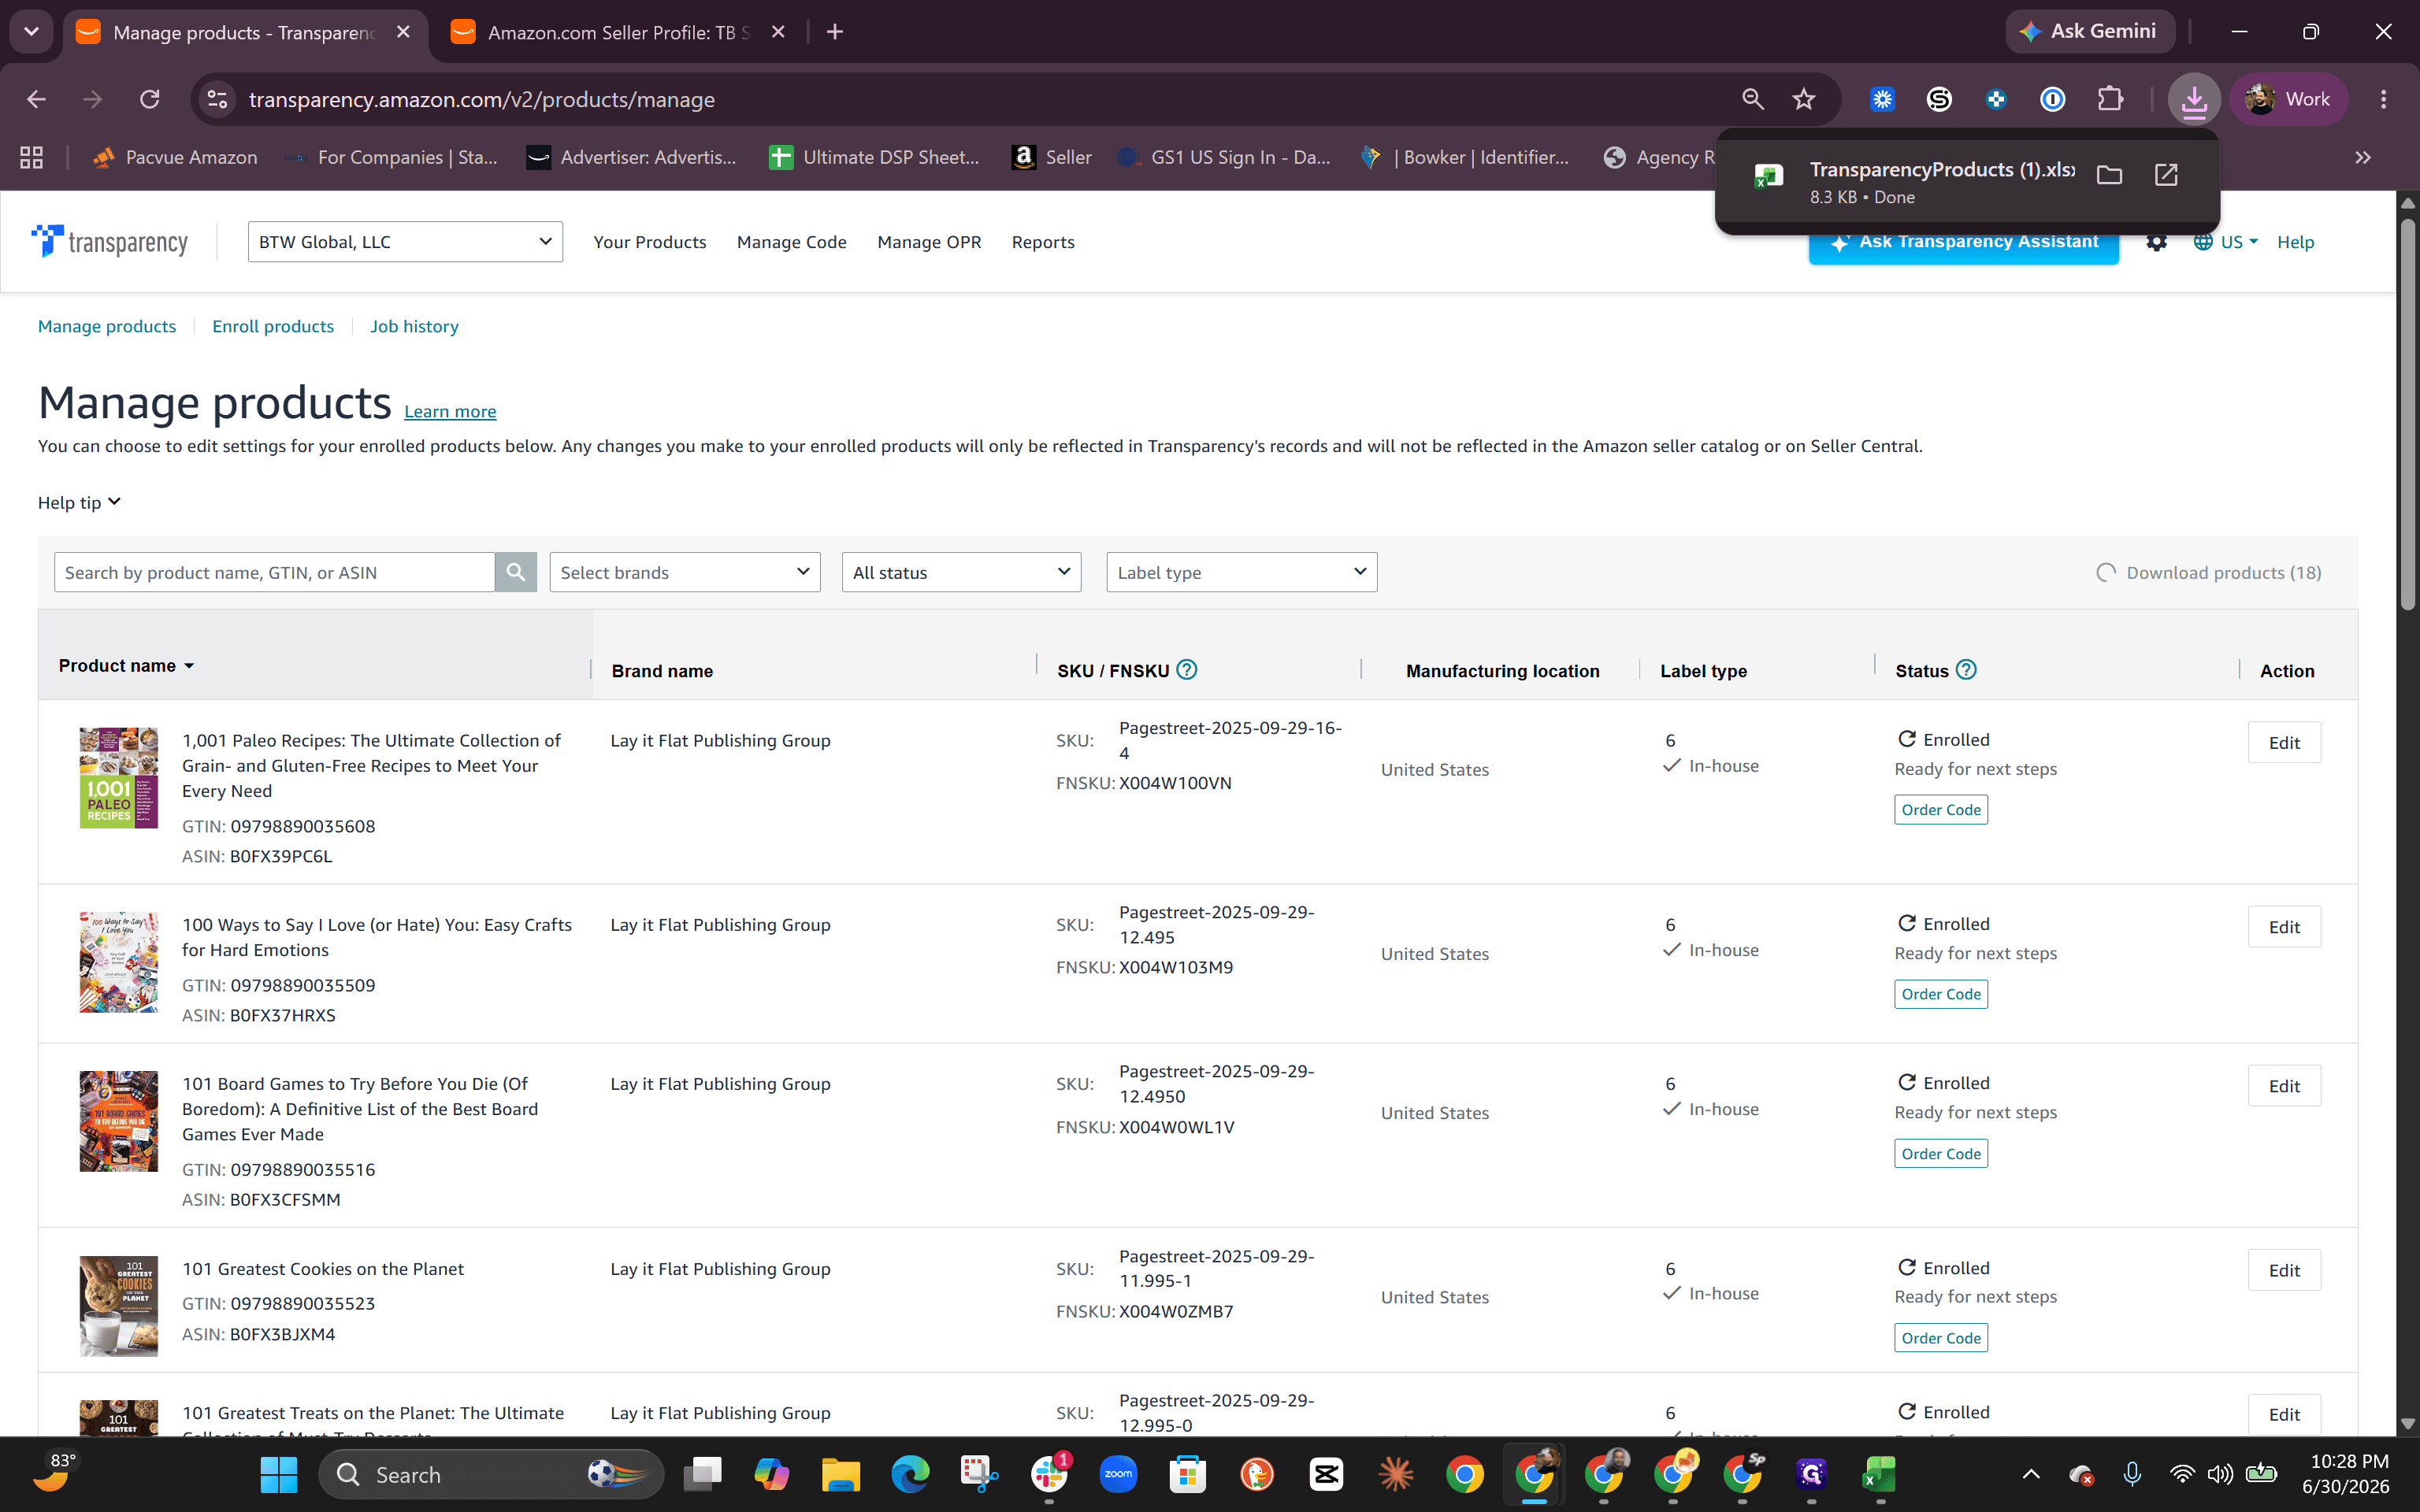Screen dimensions: 2420x1512
Task: Open the Chrome downloads icon
Action: pyautogui.click(x=2193, y=99)
